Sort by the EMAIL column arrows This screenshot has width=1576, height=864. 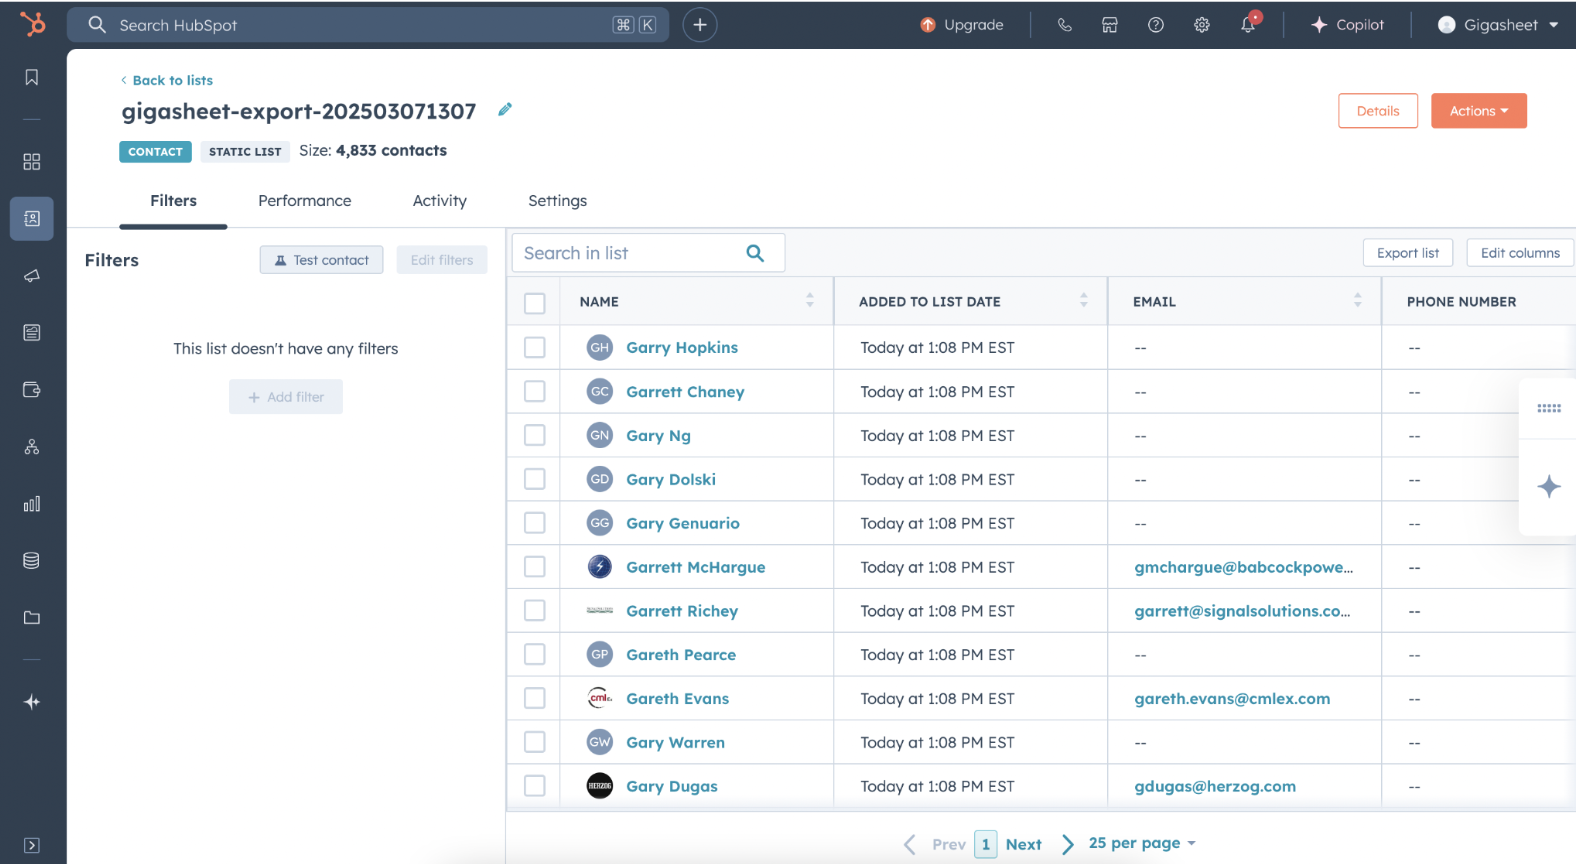point(1357,300)
